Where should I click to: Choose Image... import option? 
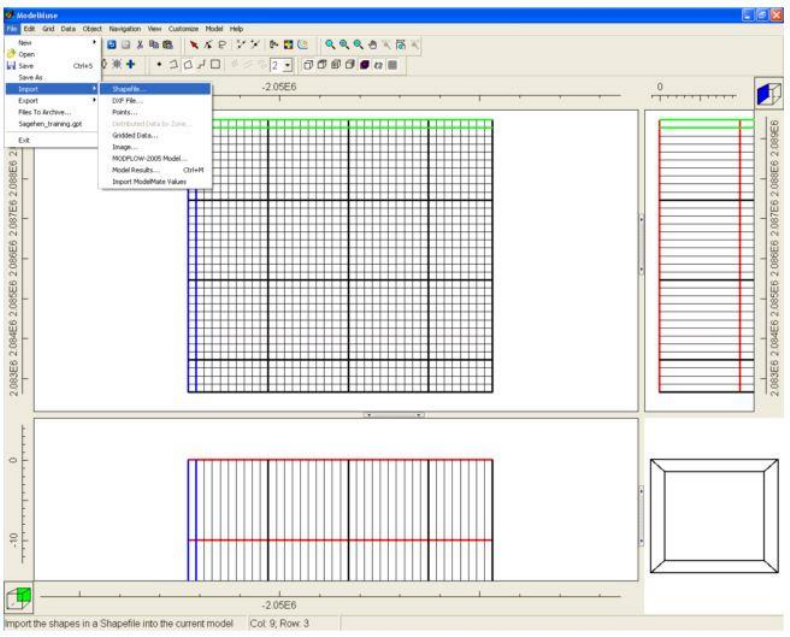pyautogui.click(x=155, y=147)
